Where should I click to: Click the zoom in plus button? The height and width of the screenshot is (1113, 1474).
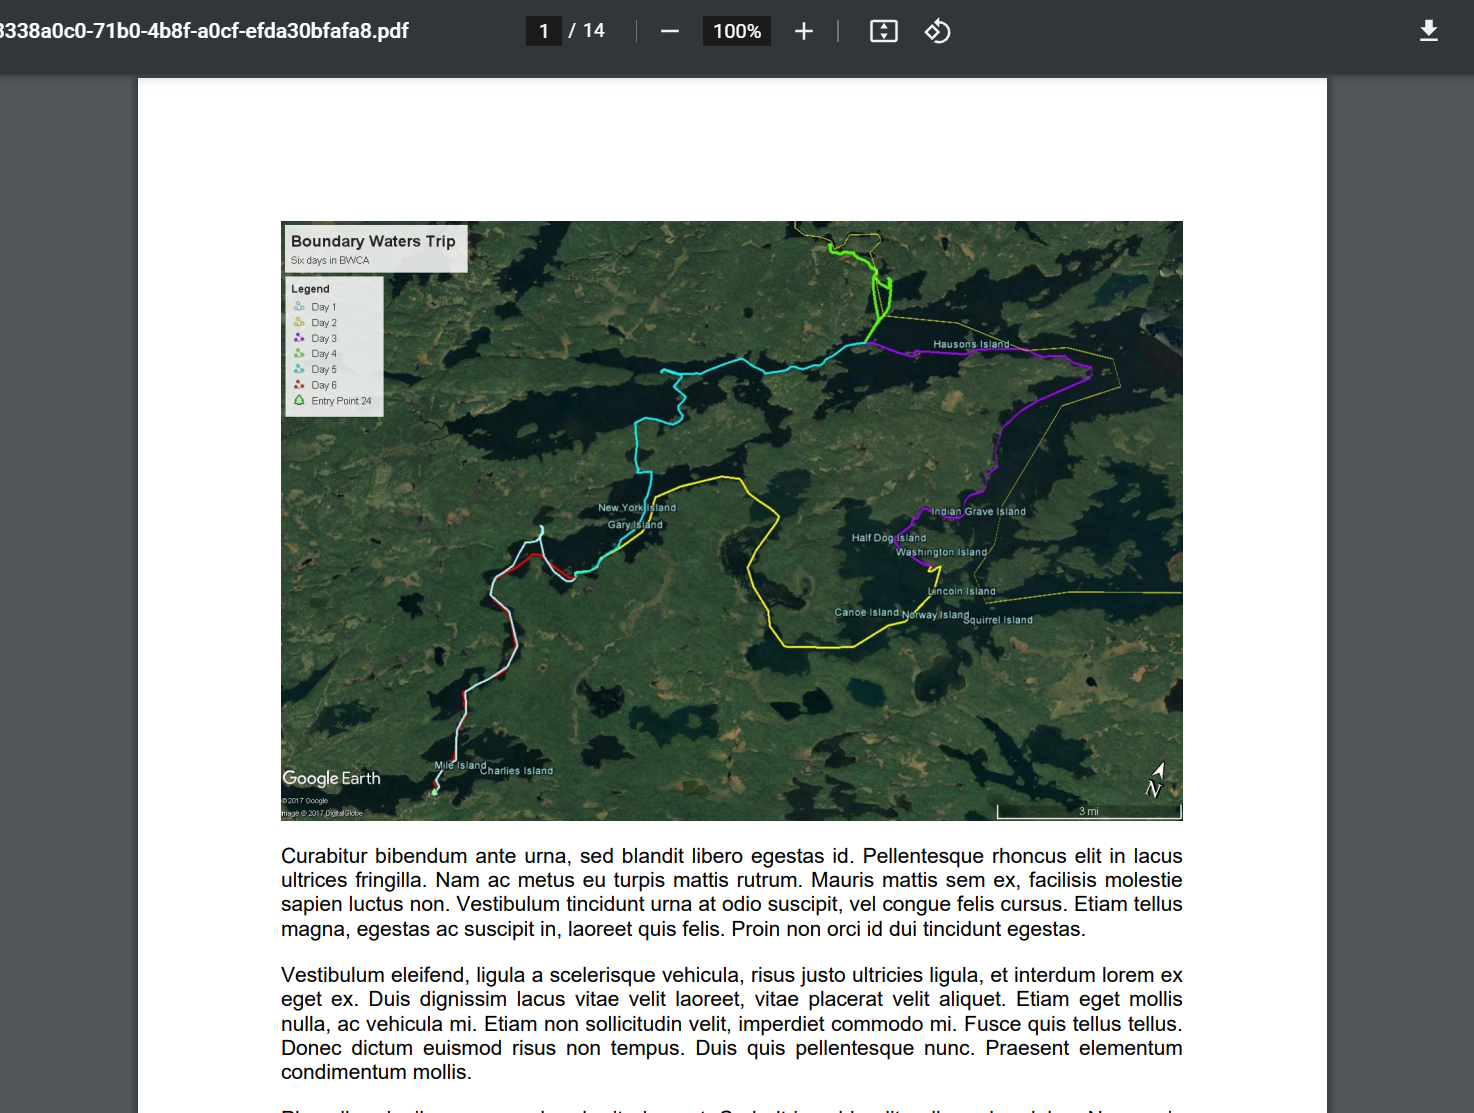804,31
